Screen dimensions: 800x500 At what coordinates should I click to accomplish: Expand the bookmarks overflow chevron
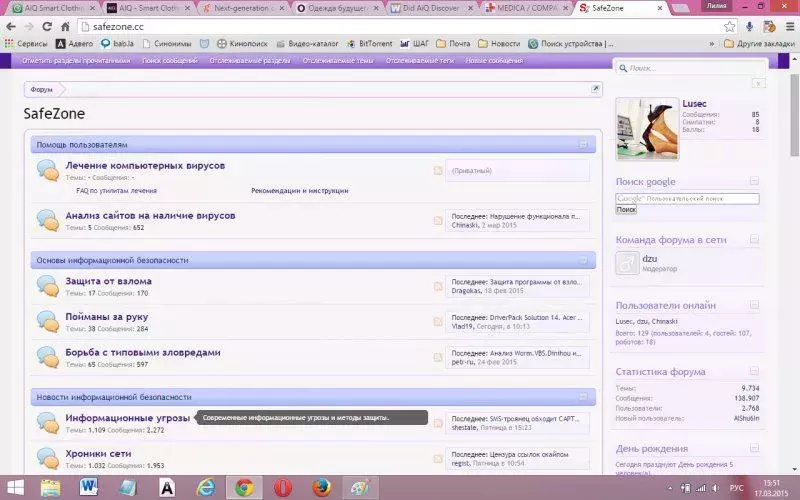[x=712, y=44]
